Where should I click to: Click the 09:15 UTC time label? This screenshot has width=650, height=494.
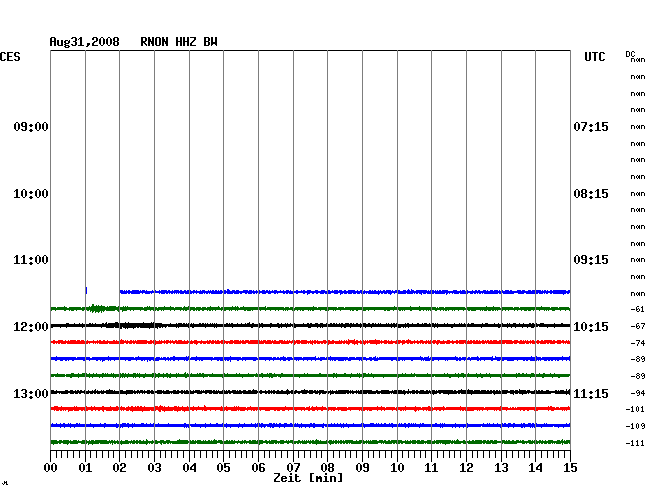coord(591,260)
